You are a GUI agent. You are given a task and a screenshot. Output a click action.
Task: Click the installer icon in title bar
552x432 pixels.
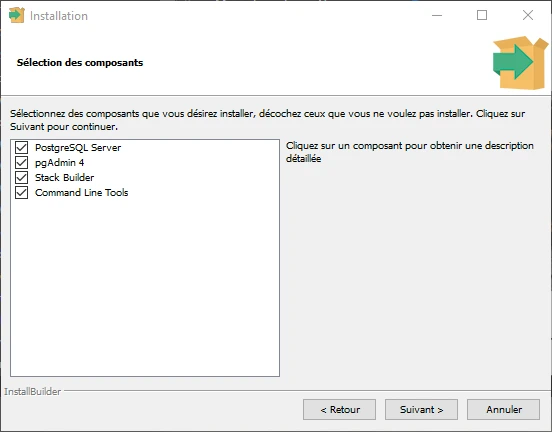(17, 15)
